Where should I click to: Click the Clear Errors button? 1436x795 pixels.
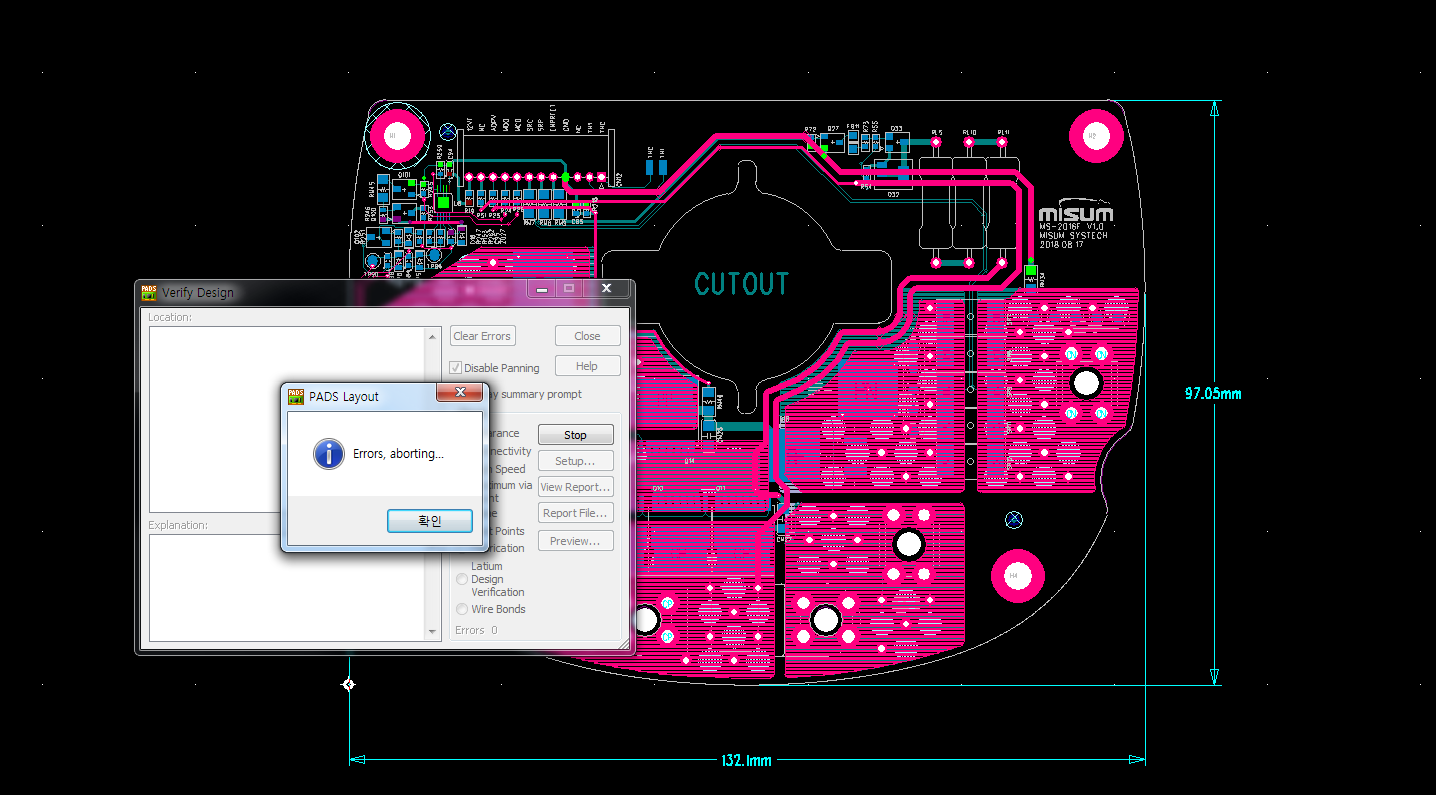(482, 336)
